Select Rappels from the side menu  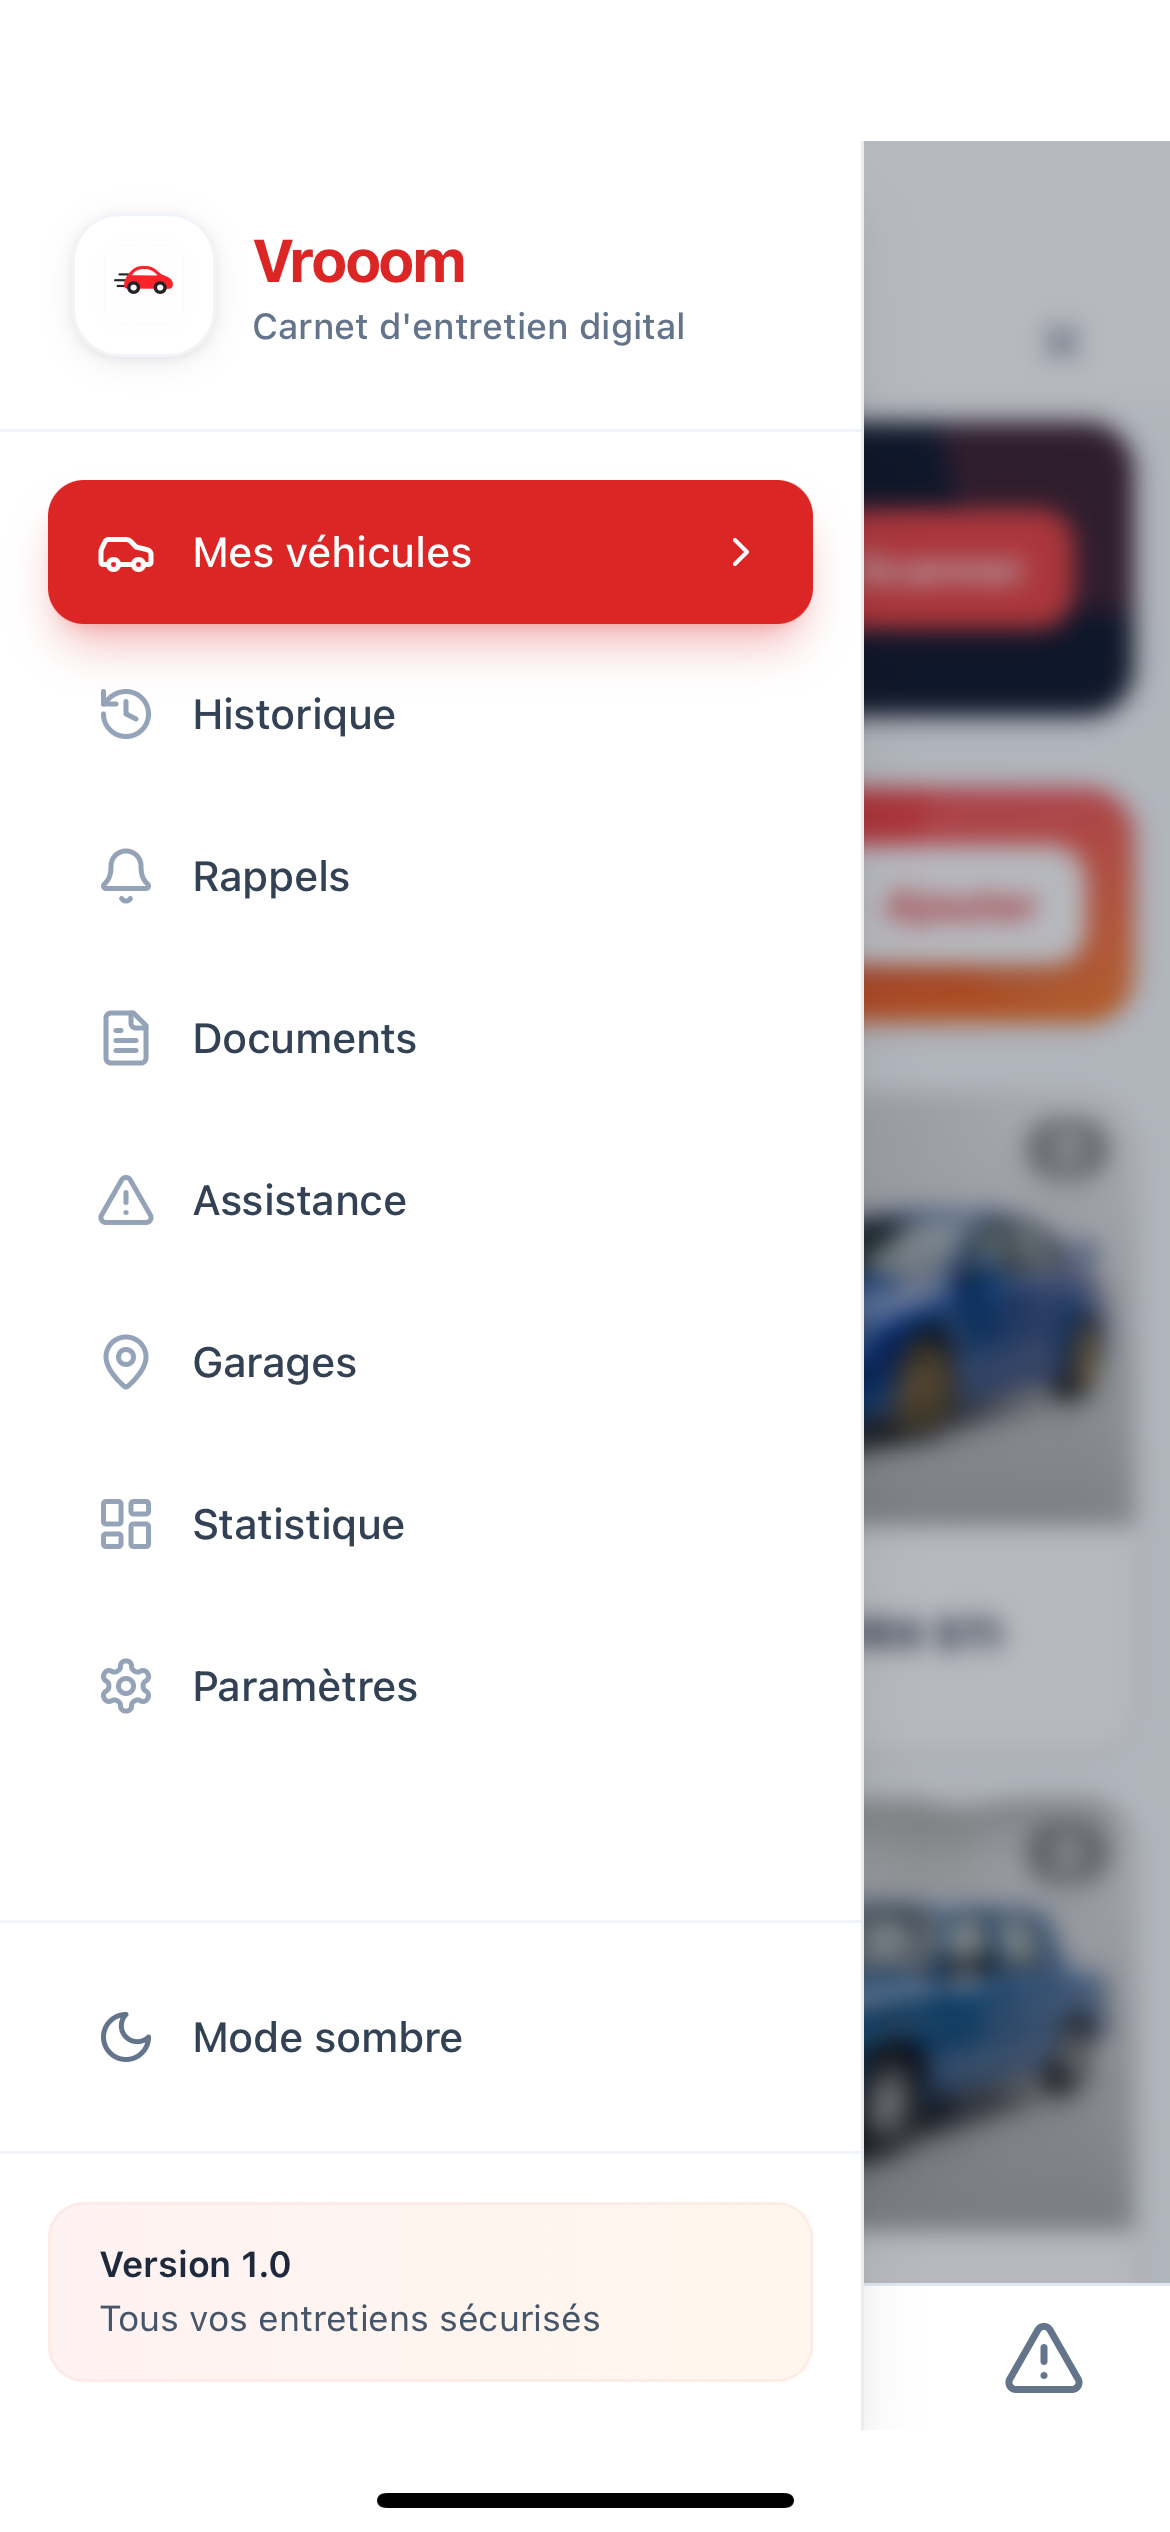pos(271,876)
